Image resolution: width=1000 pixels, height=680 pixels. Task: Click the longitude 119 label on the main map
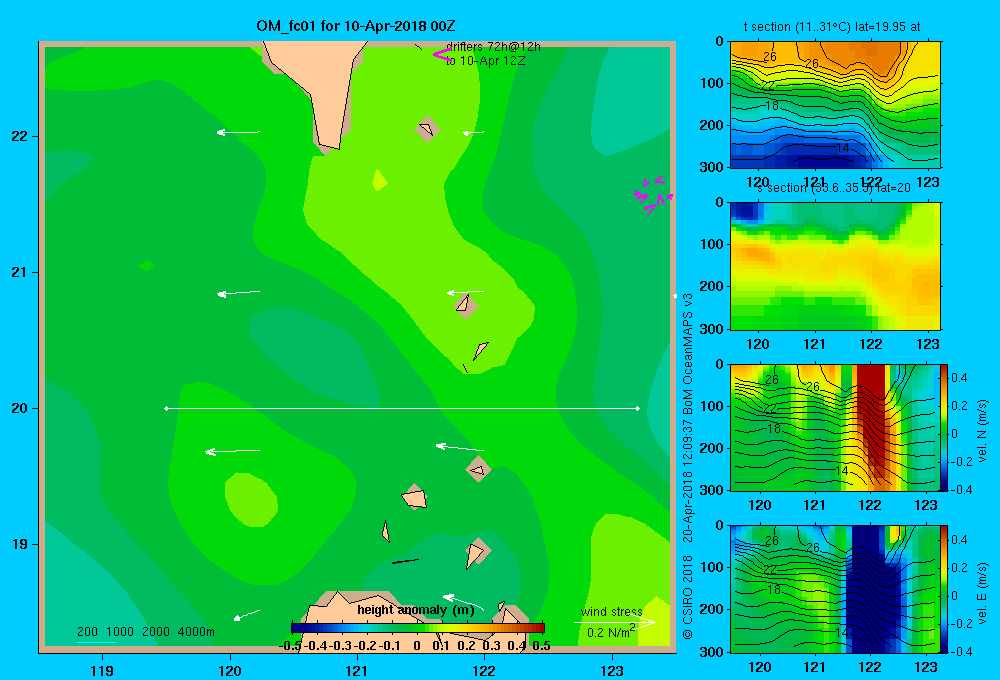[103, 670]
